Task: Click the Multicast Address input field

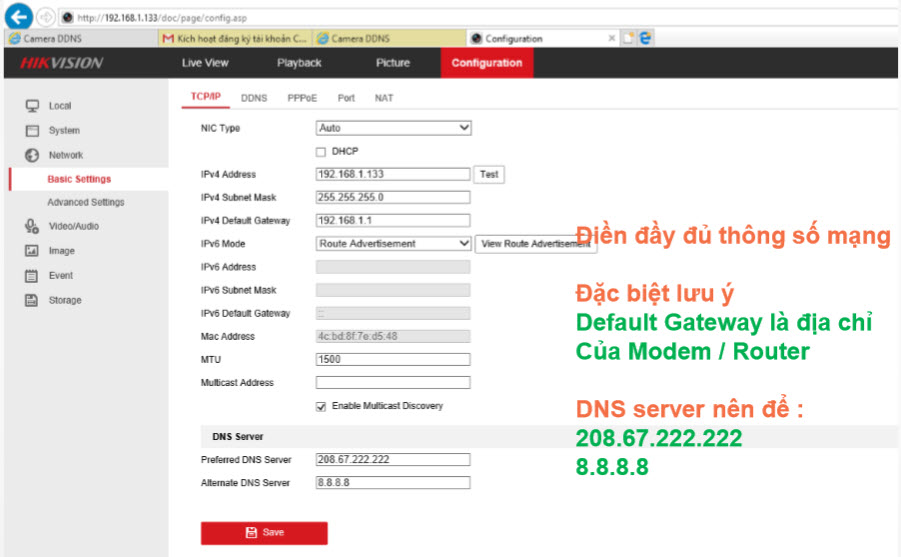Action: pos(393,382)
